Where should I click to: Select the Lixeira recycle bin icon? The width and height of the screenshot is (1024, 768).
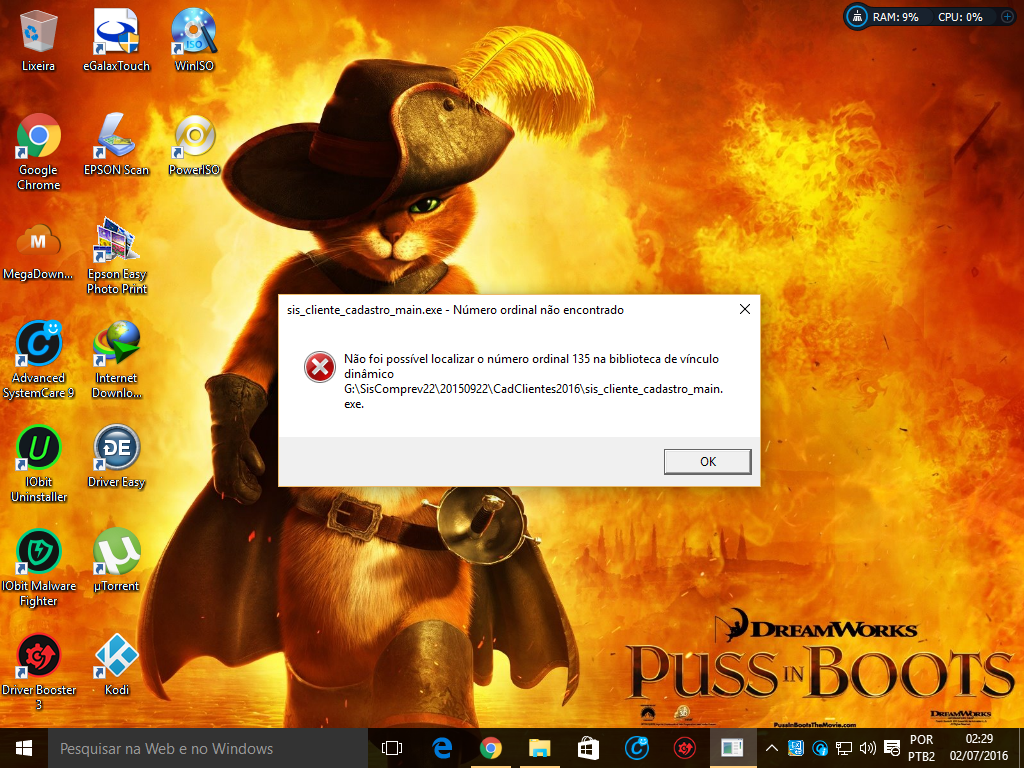[x=39, y=40]
